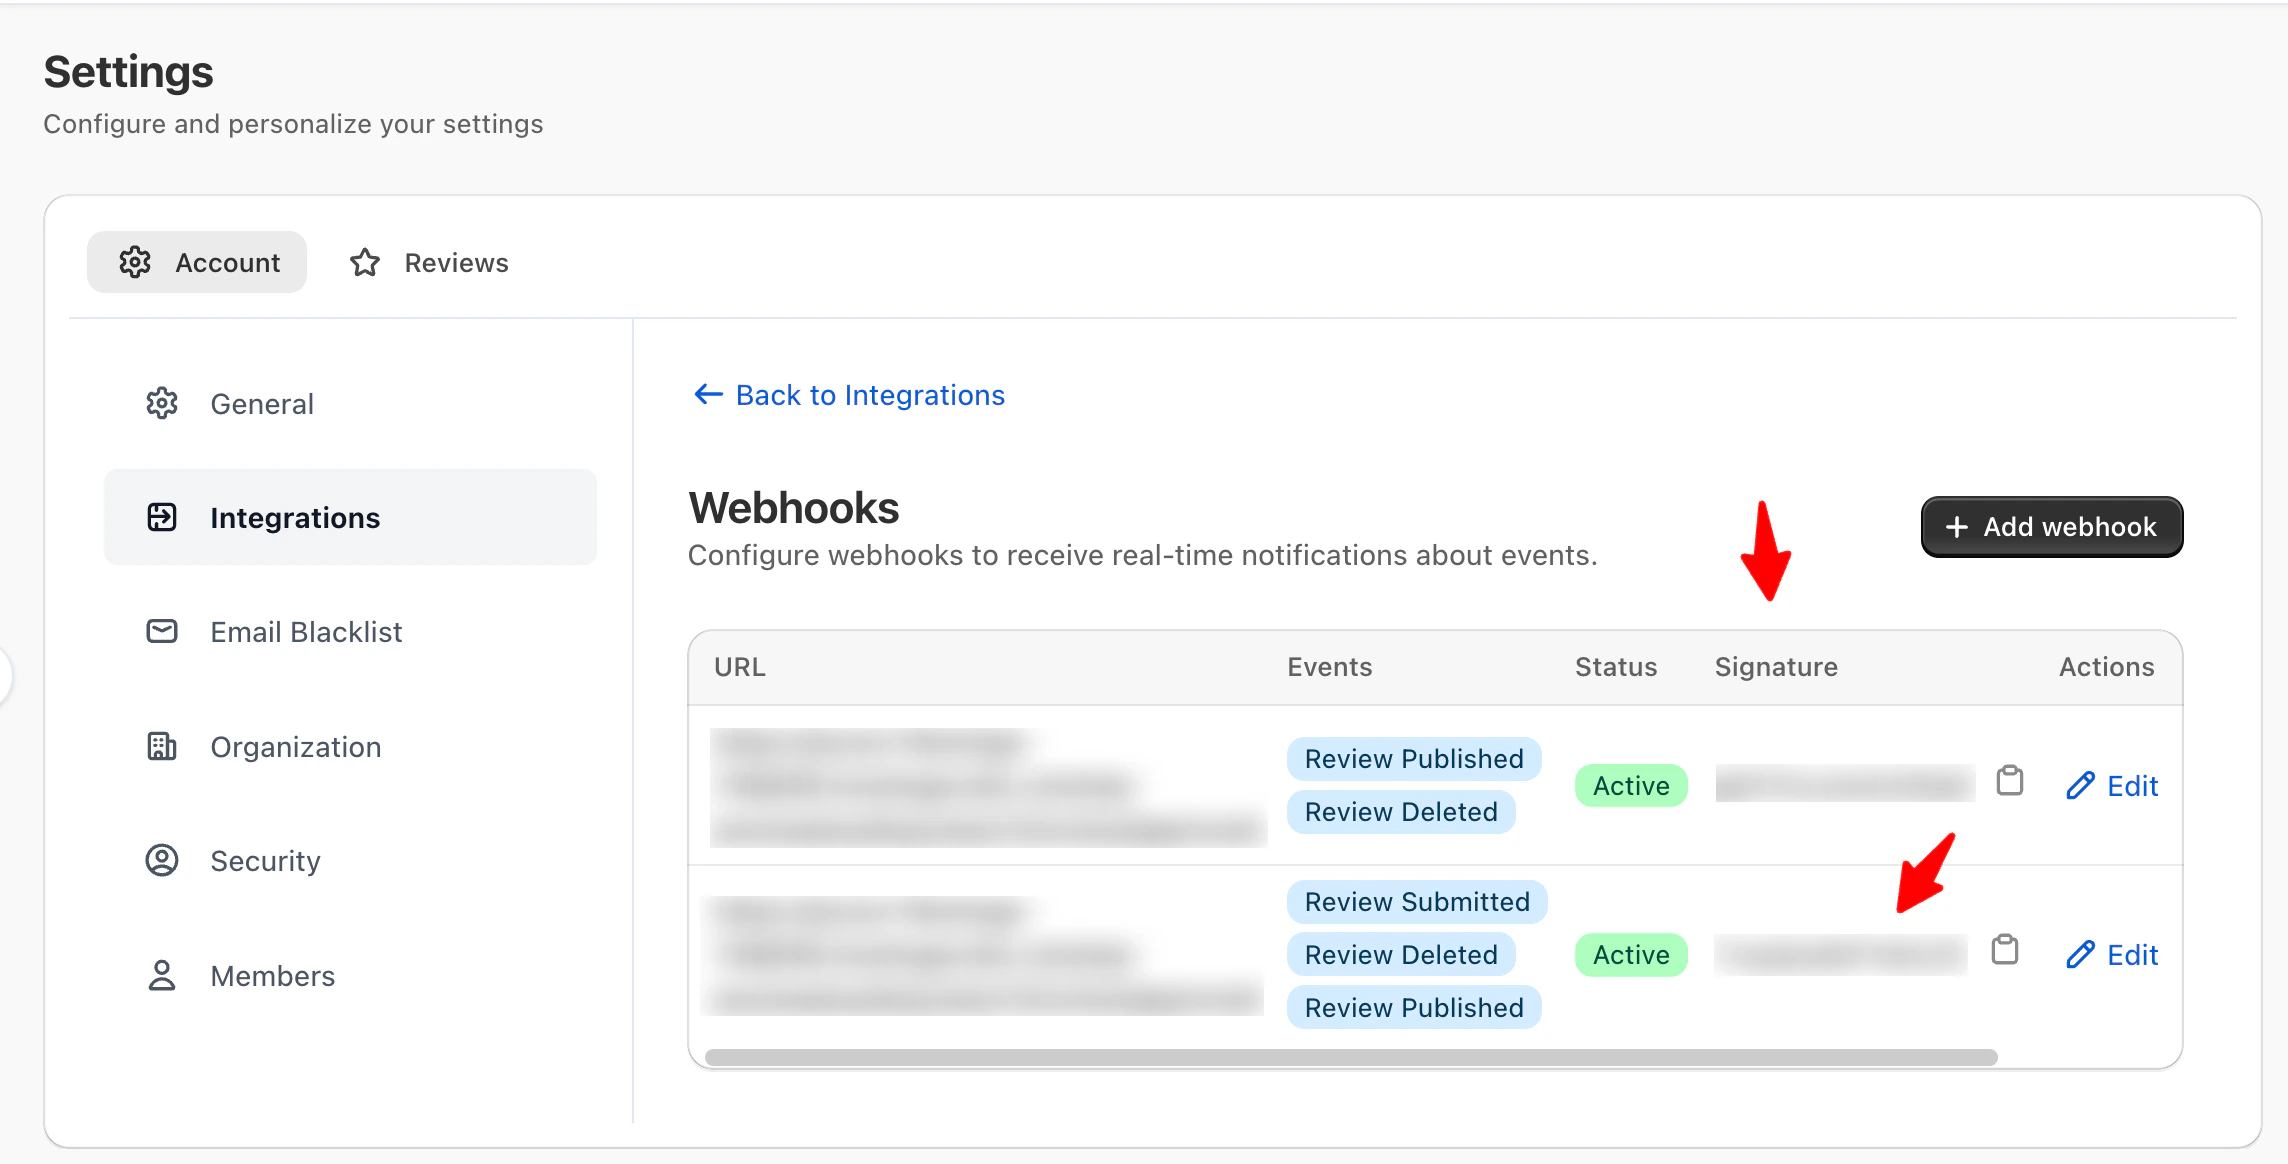
Task: Click the Reviews tab star icon
Action: [365, 262]
